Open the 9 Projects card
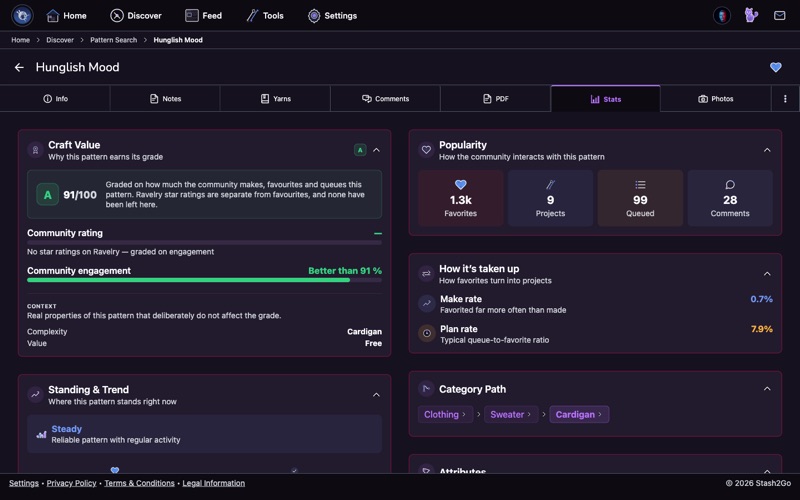Image resolution: width=800 pixels, height=500 pixels. pos(551,198)
